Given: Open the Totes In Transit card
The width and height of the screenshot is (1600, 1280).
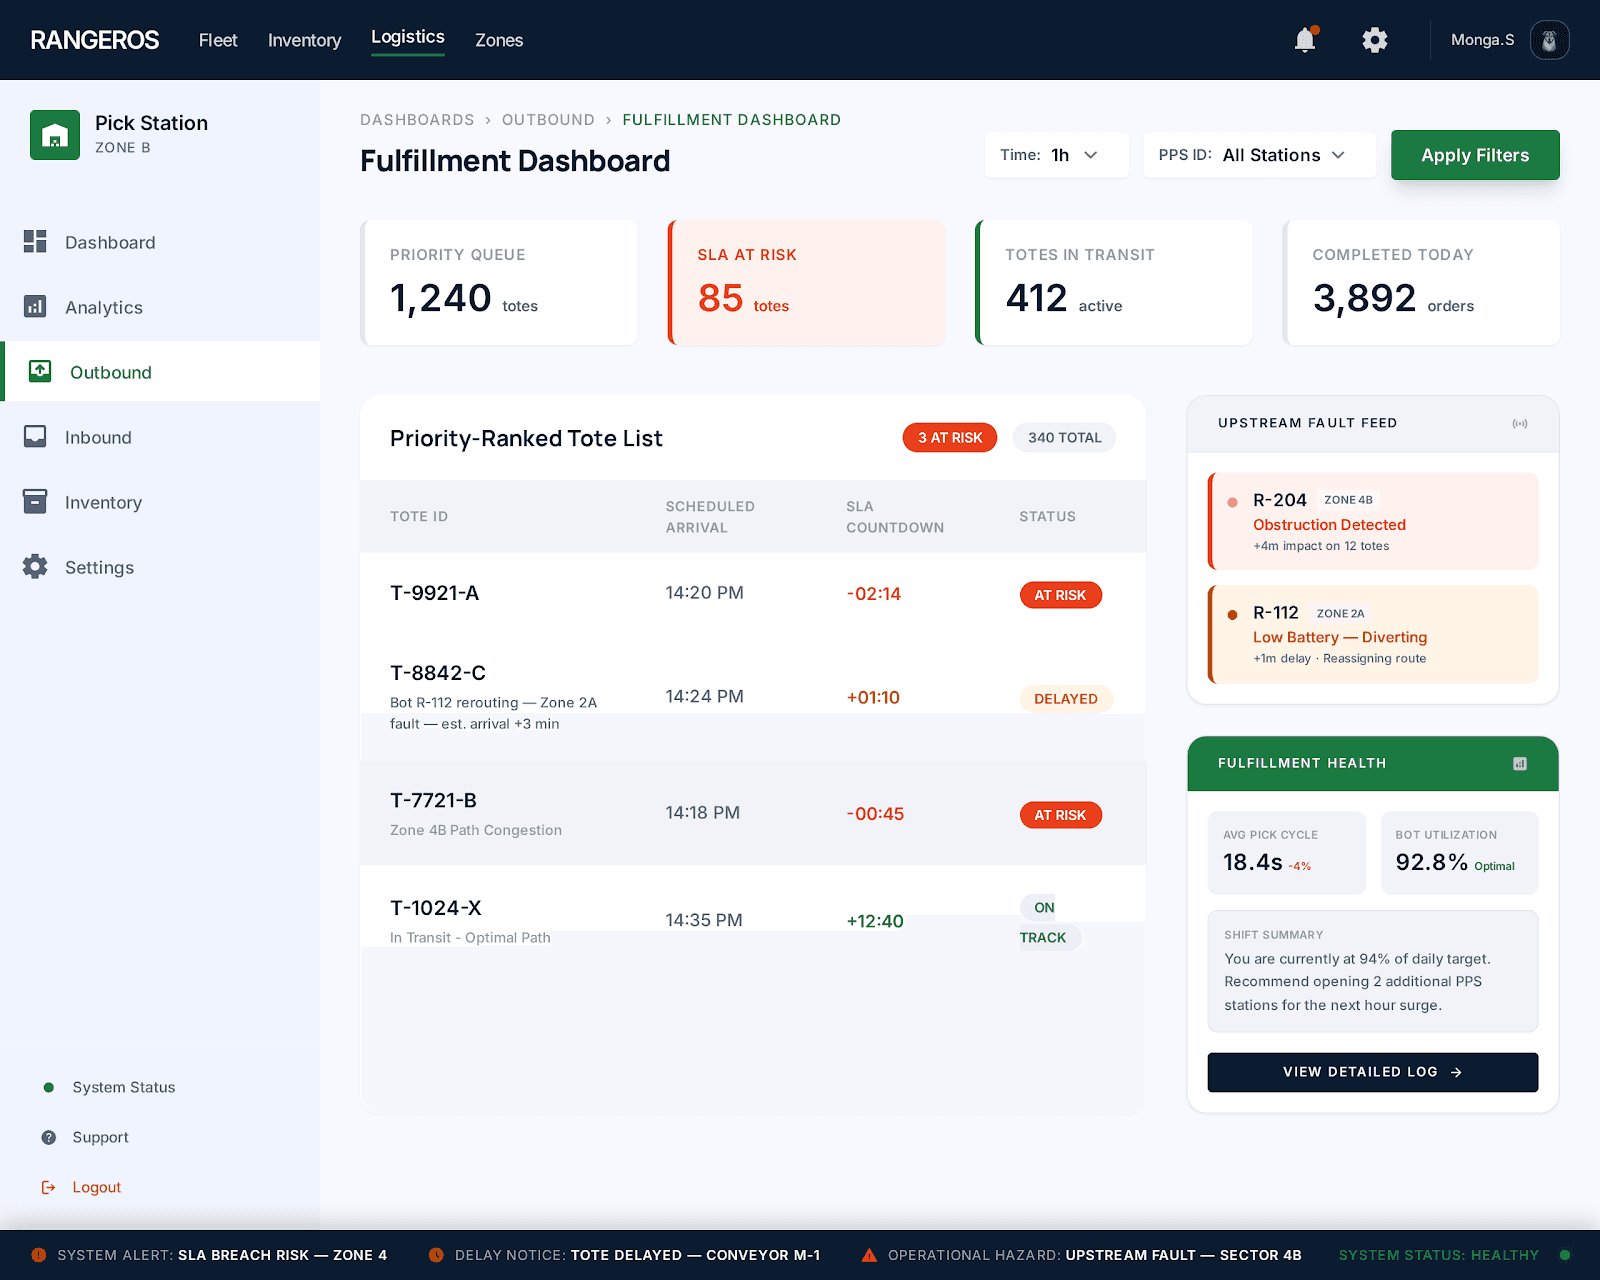Looking at the screenshot, I should click(x=1114, y=283).
